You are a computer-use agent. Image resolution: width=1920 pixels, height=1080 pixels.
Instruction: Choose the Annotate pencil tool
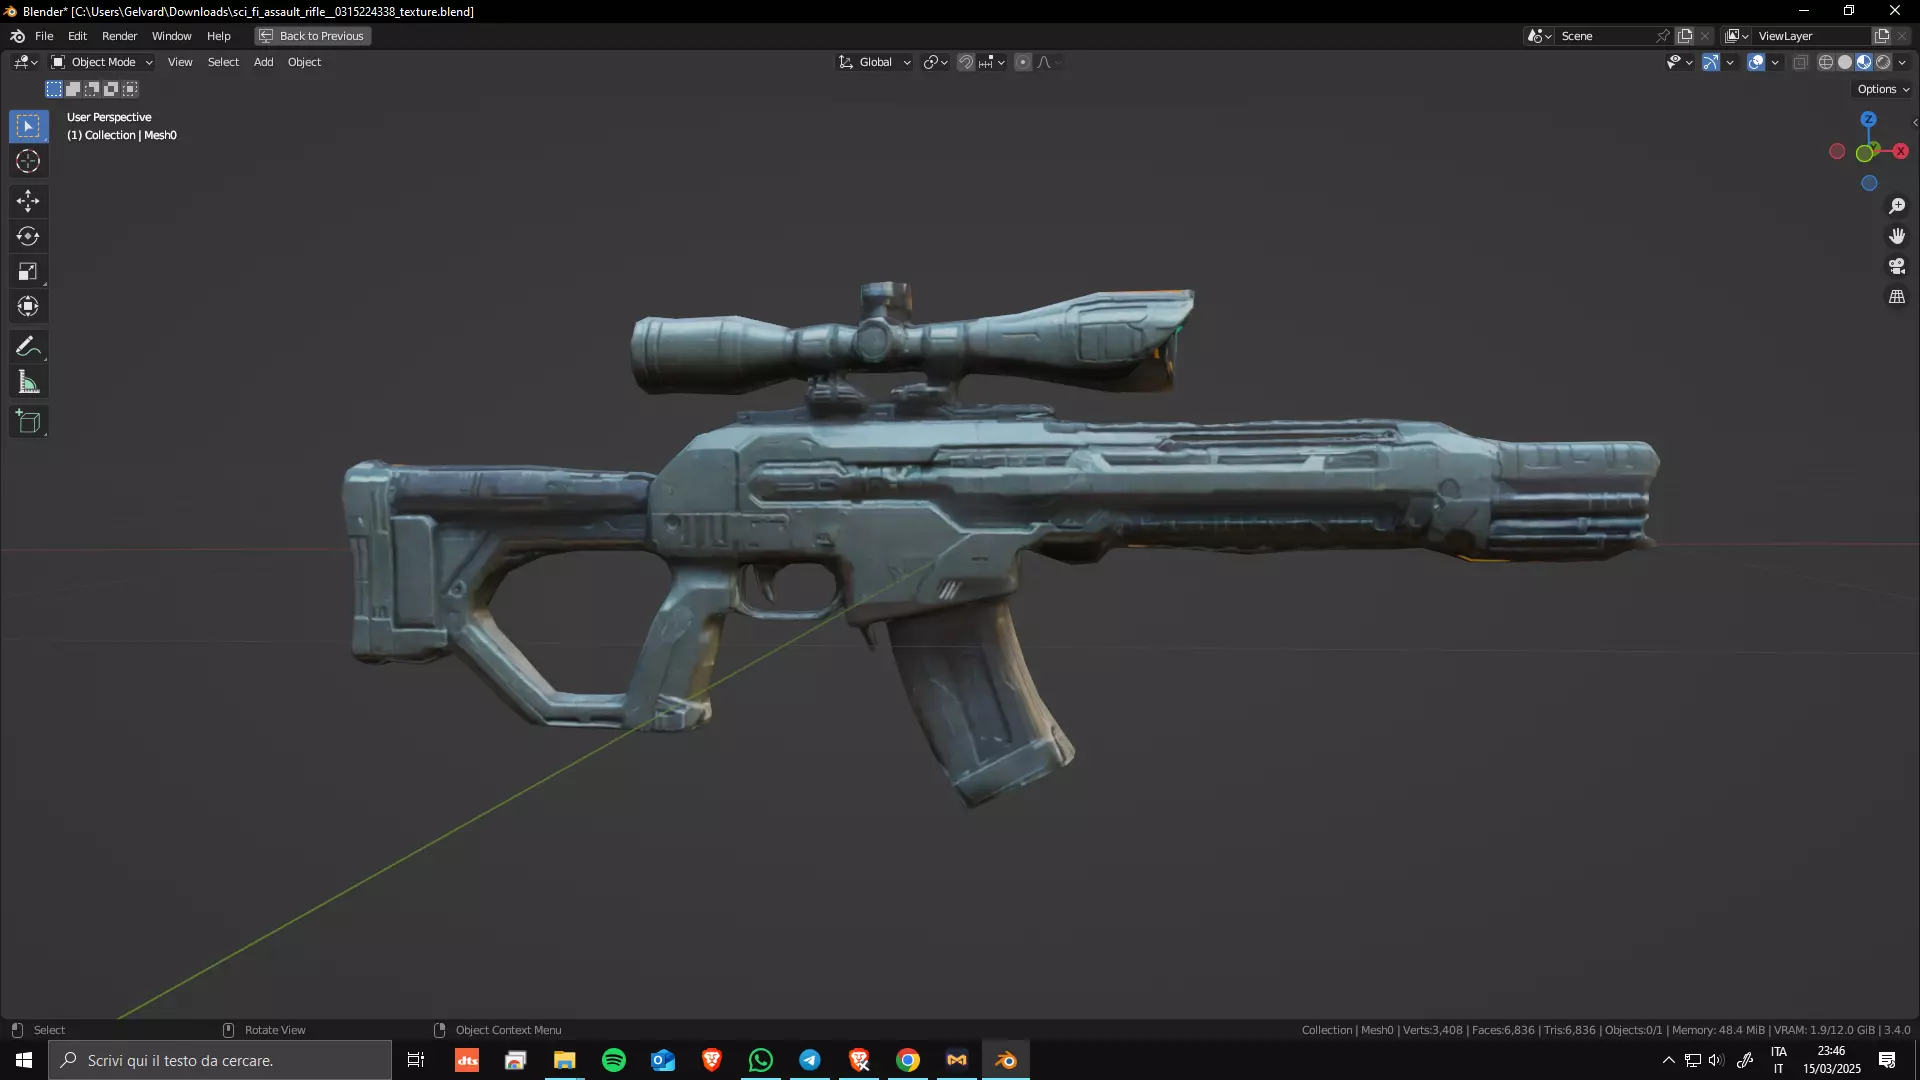(28, 347)
